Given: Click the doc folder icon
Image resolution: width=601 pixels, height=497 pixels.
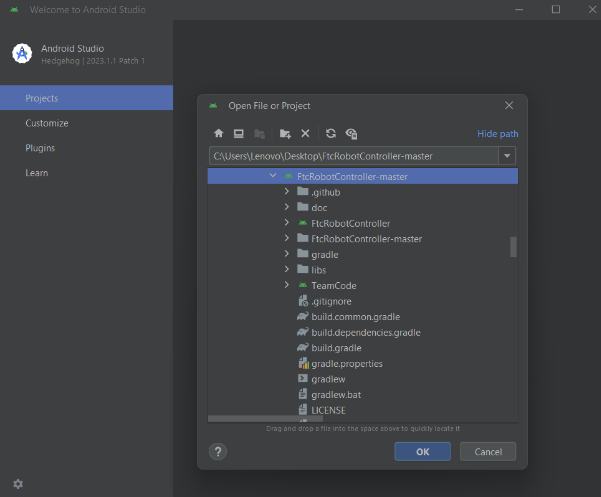Looking at the screenshot, I should click(303, 207).
